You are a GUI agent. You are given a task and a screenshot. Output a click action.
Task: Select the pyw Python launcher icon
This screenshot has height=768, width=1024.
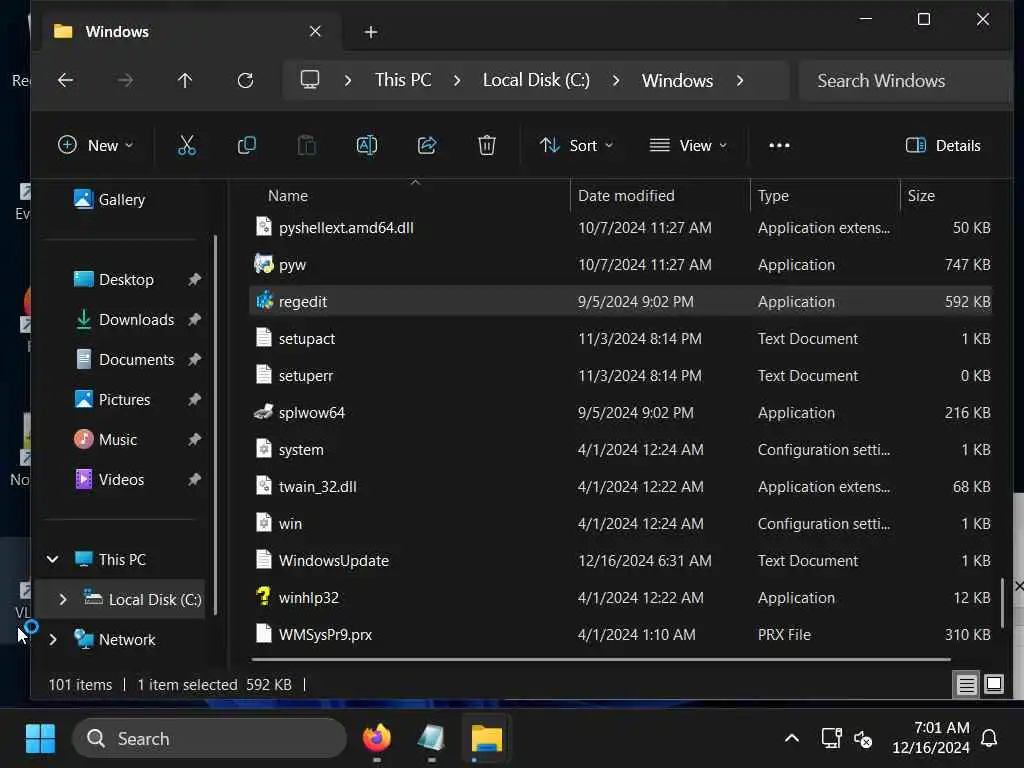[x=264, y=264]
